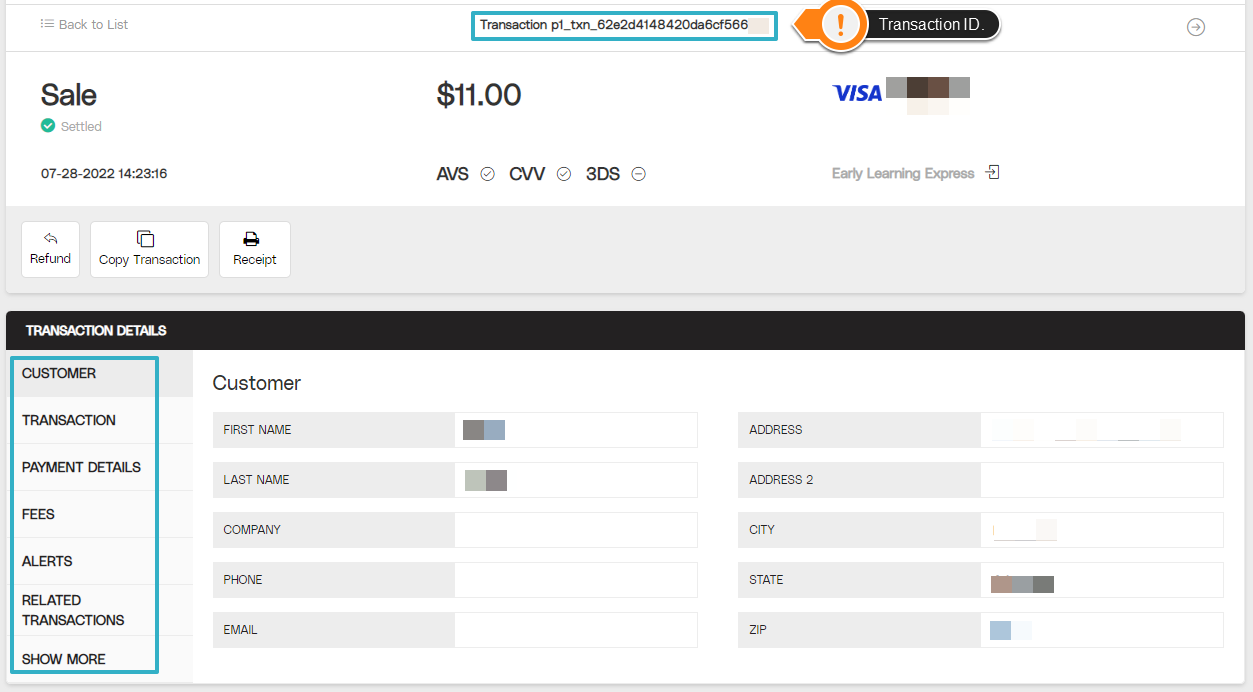Click the Settled status checkmark icon

[48, 126]
